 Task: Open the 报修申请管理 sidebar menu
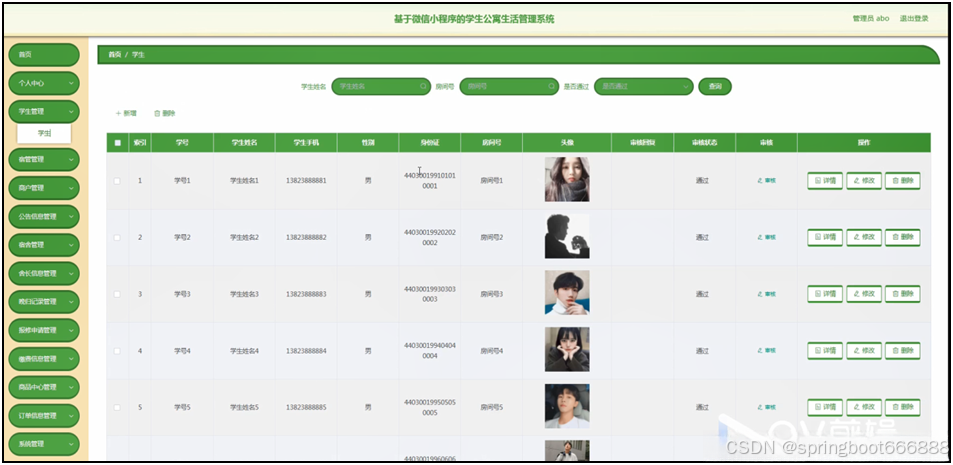click(x=44, y=330)
